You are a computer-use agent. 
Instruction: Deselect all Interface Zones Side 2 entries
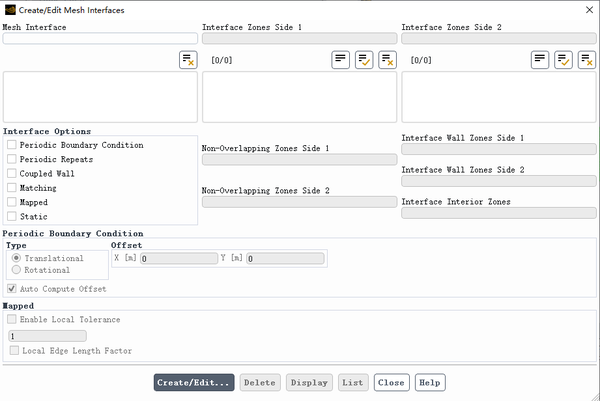pos(587,60)
